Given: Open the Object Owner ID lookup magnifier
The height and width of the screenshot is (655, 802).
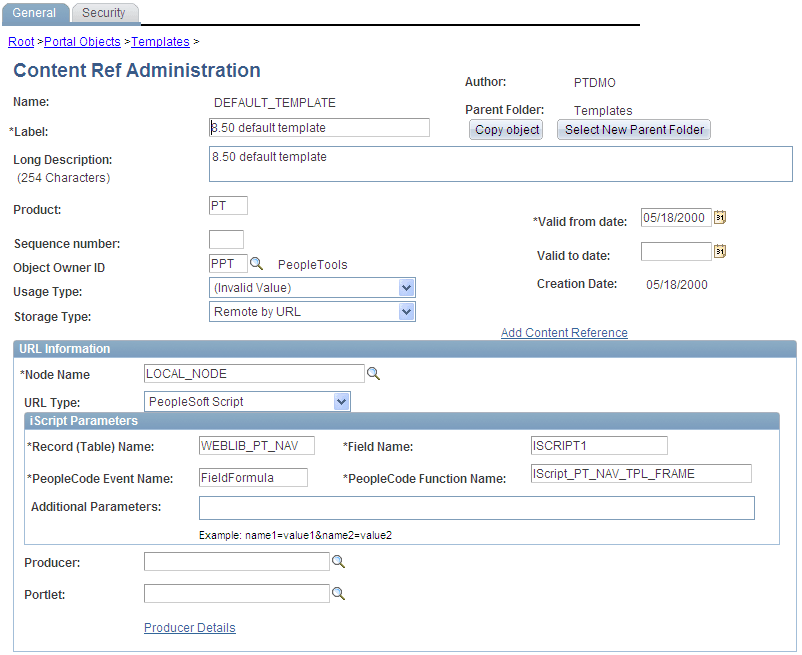Looking at the screenshot, I should [258, 264].
